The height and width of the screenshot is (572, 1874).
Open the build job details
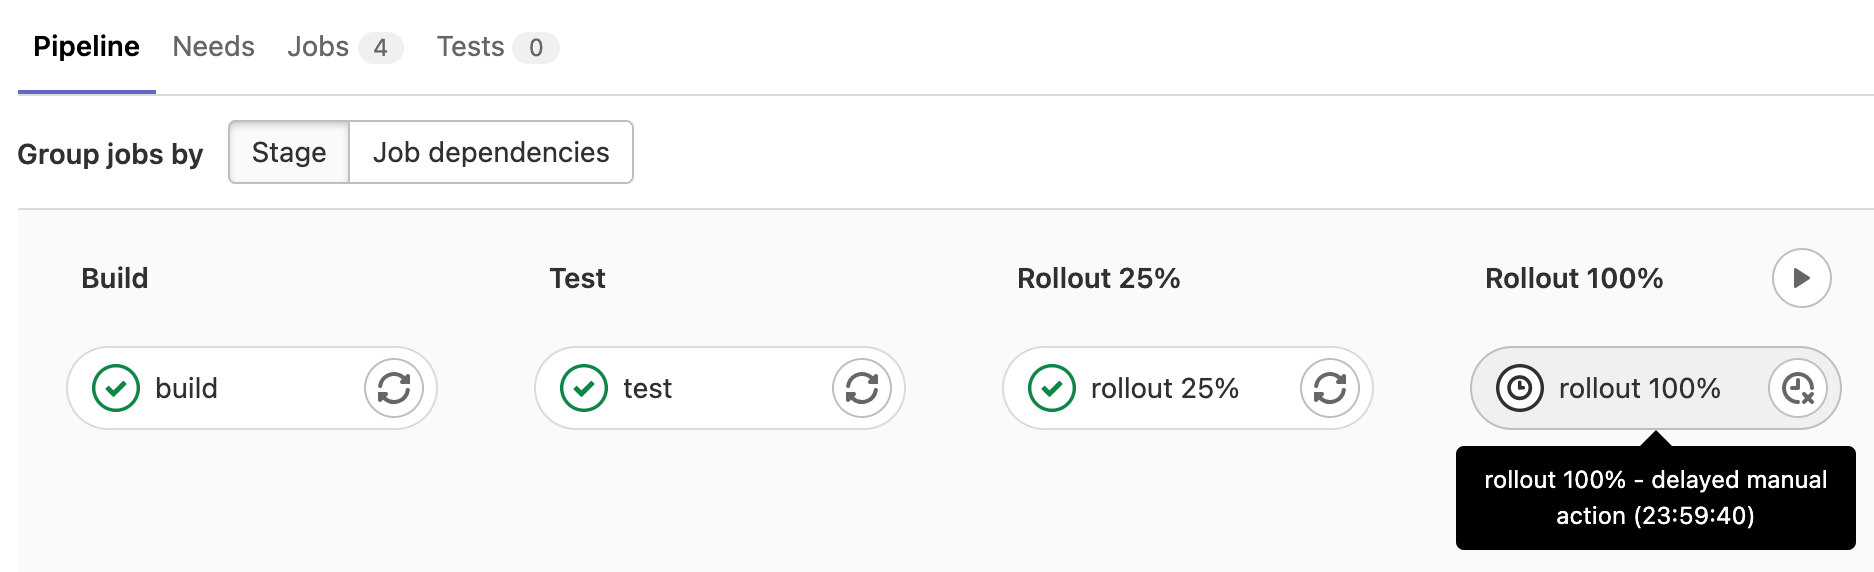click(x=187, y=388)
